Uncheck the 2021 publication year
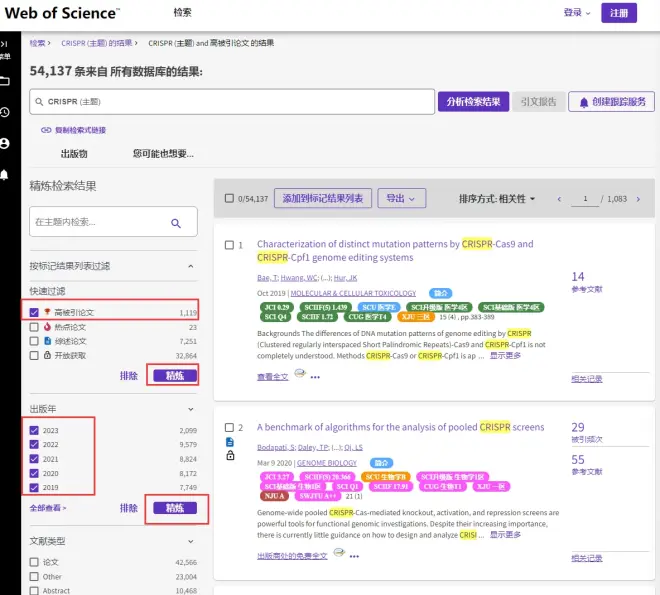Screen dimensions: 660x595 tap(34, 459)
